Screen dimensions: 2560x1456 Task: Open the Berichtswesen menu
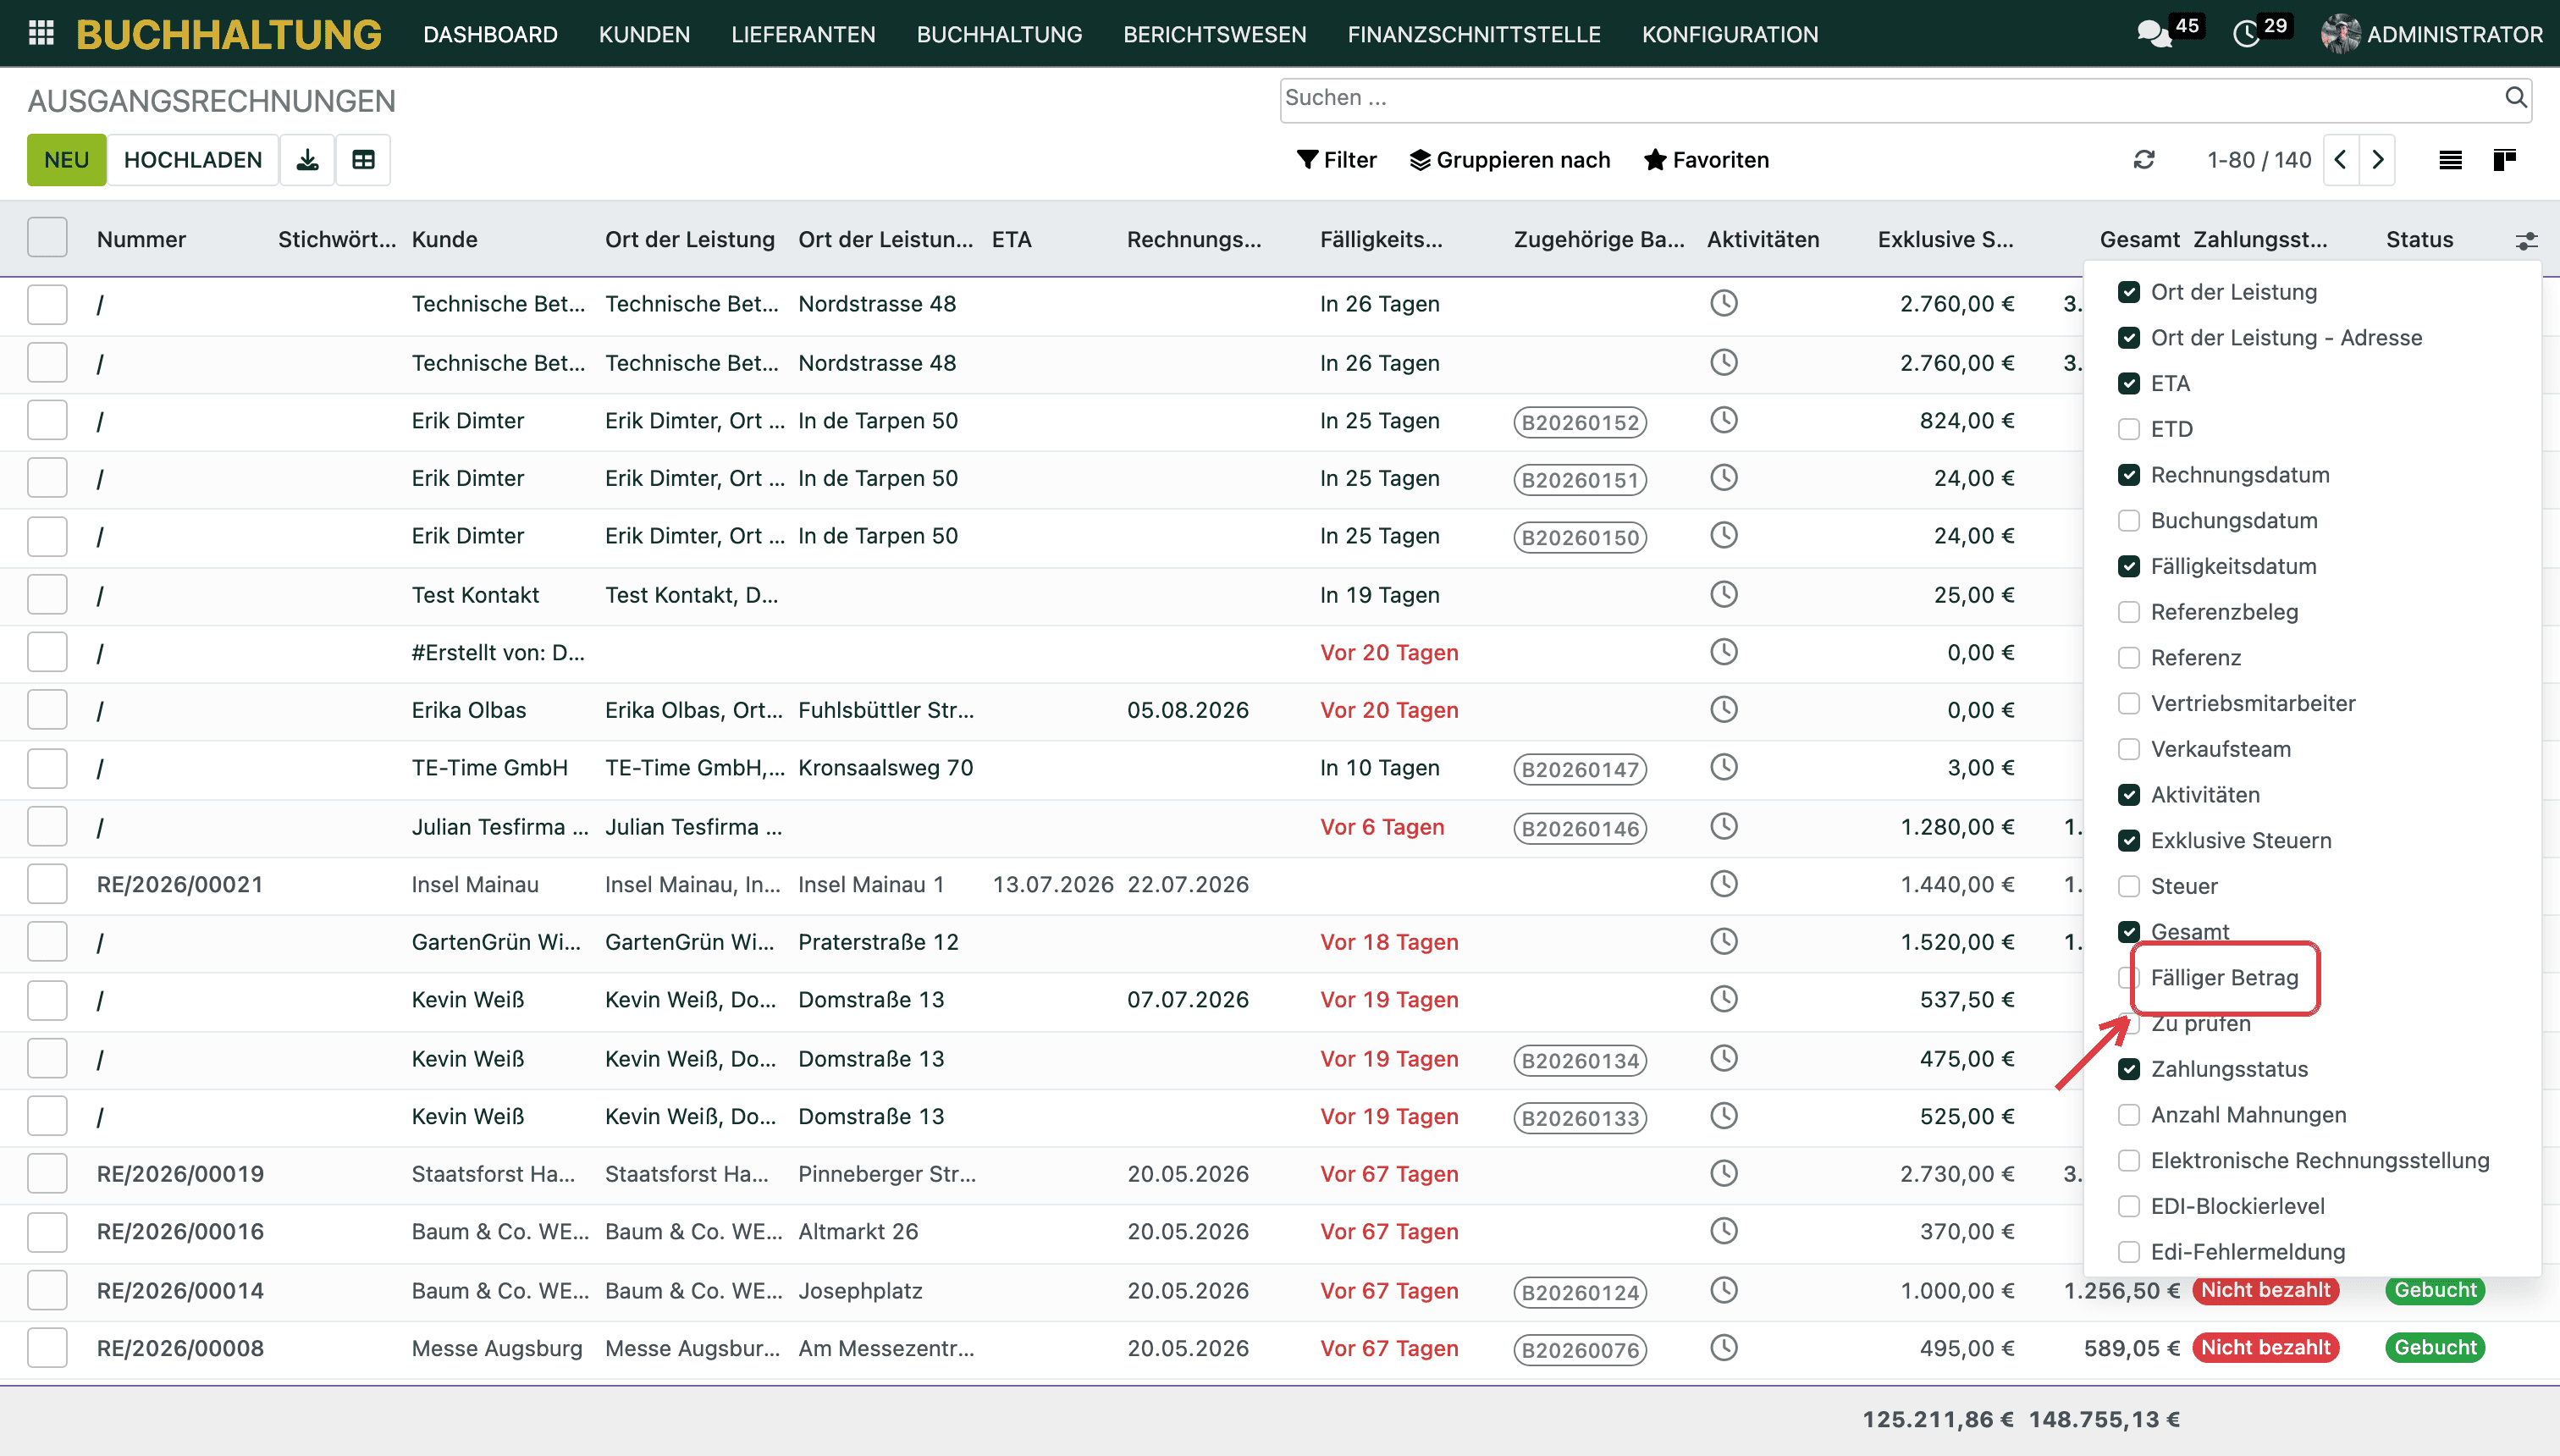pos(1214,34)
